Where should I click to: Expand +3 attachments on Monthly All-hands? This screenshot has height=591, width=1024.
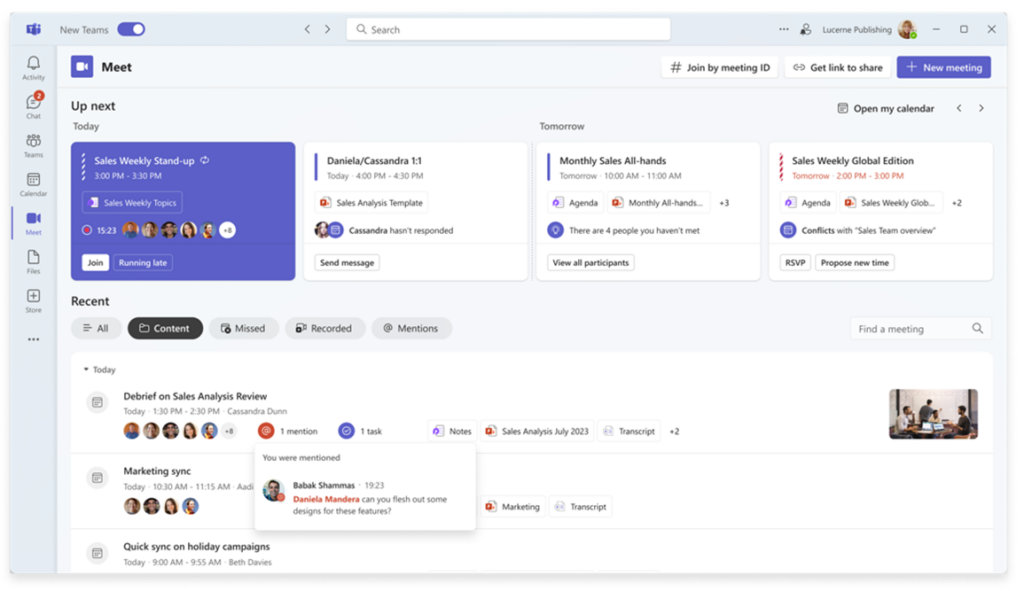click(724, 203)
